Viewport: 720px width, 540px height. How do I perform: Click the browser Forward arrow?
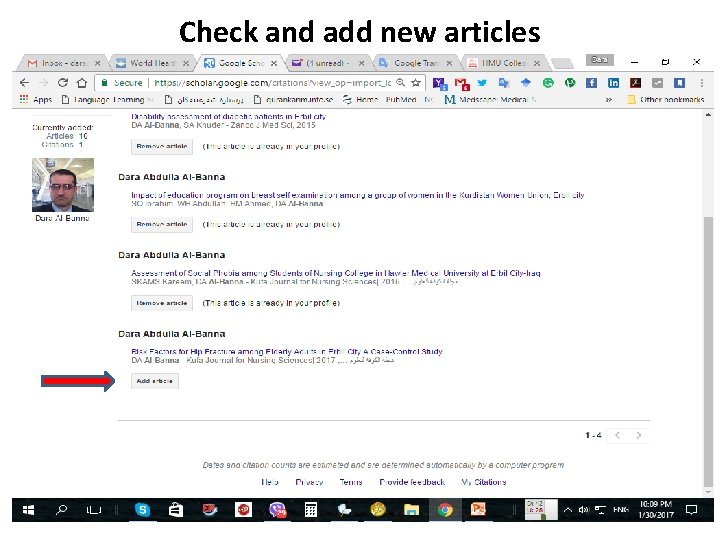click(x=44, y=83)
